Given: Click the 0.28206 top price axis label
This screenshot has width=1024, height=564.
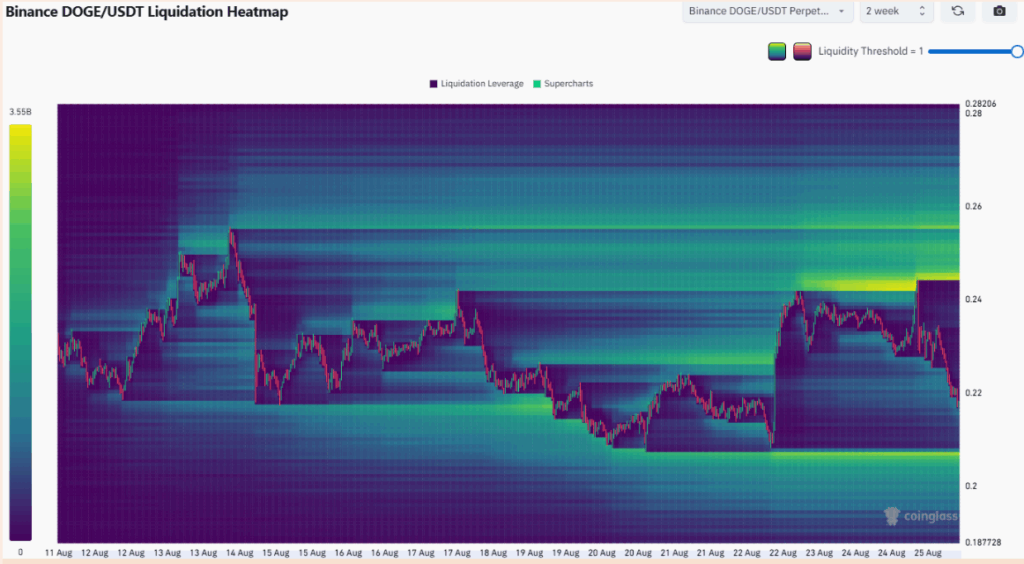Looking at the screenshot, I should 981,104.
